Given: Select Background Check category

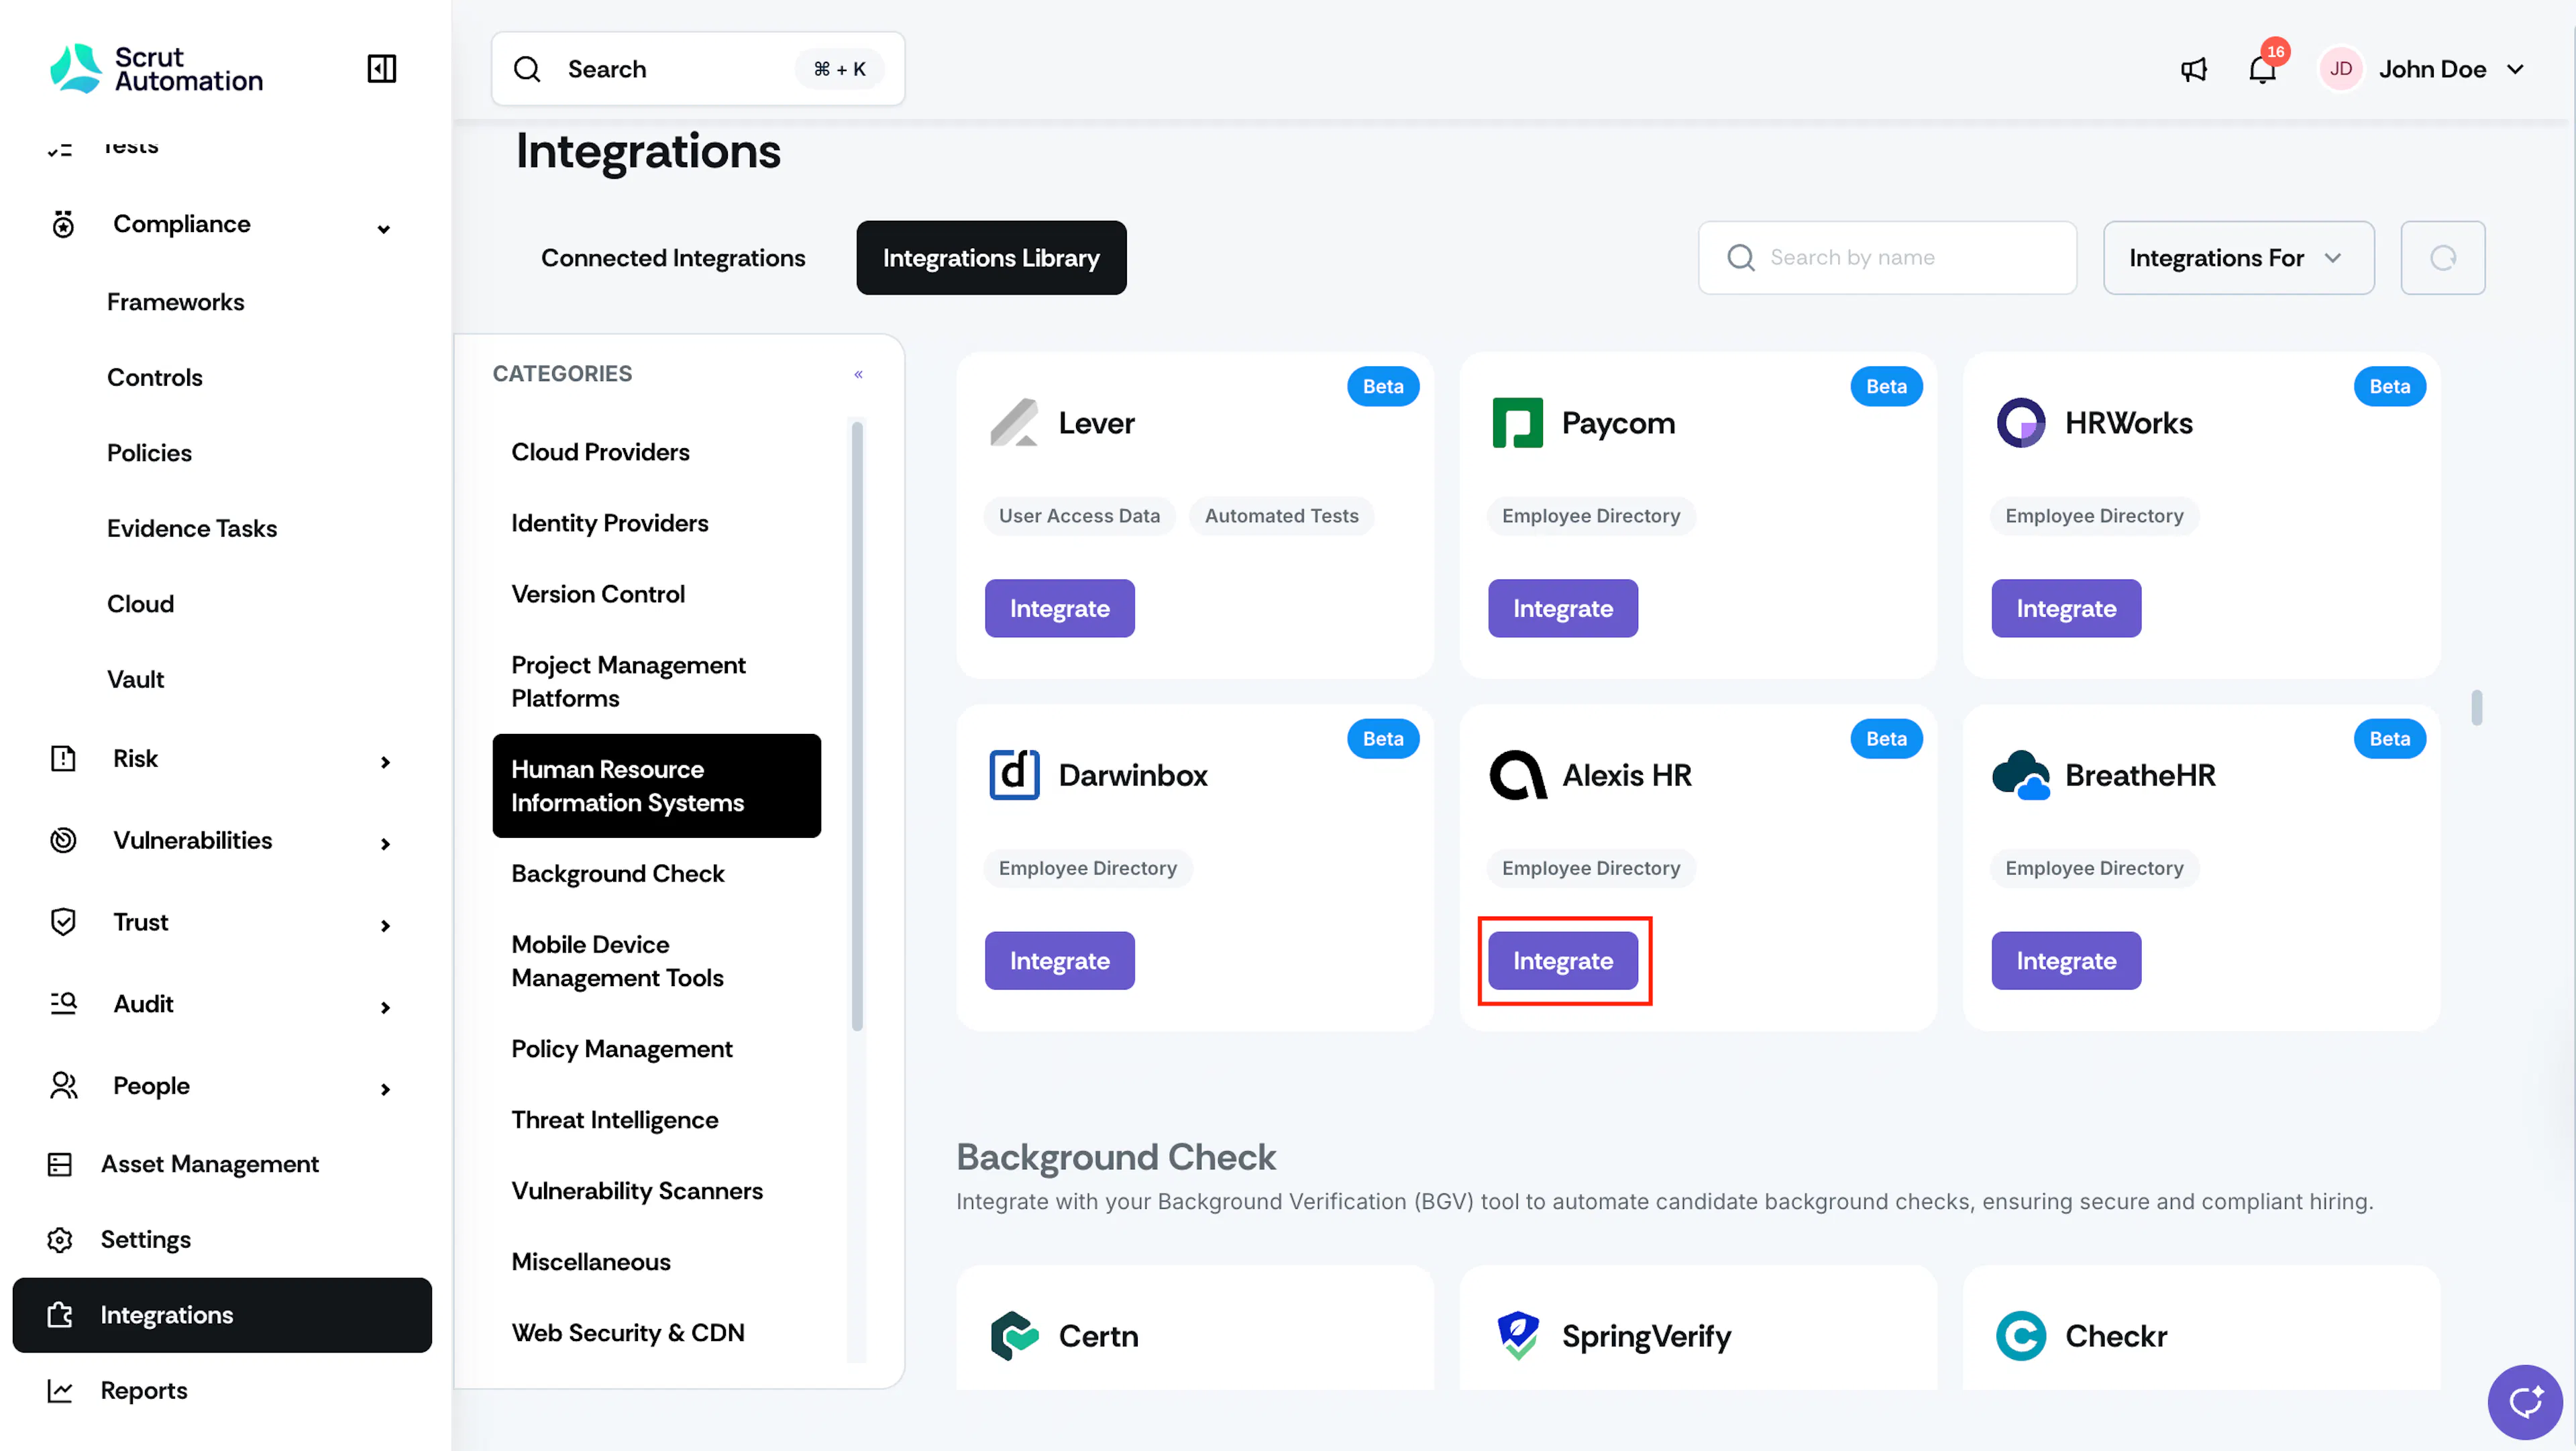Looking at the screenshot, I should coord(617,874).
